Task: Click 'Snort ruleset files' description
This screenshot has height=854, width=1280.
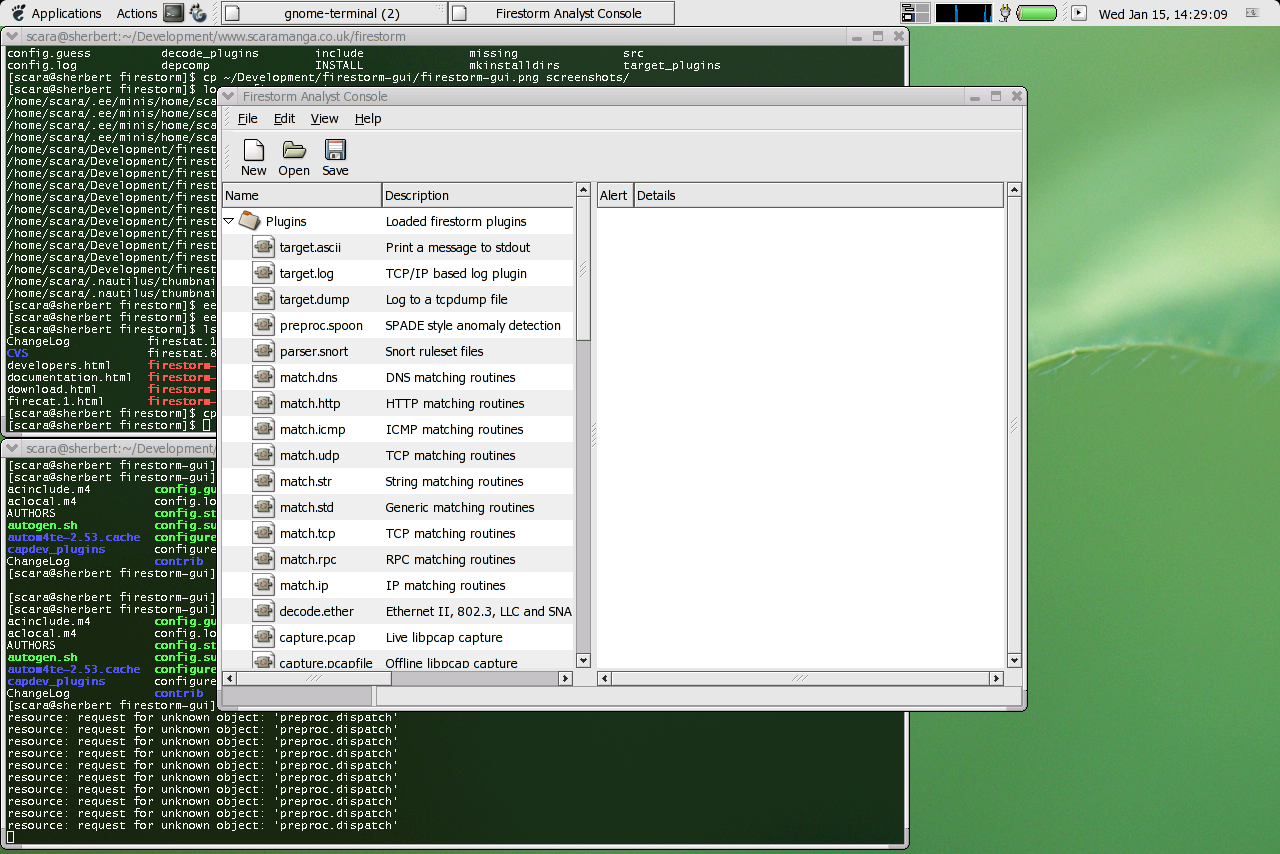Action: pyautogui.click(x=435, y=352)
